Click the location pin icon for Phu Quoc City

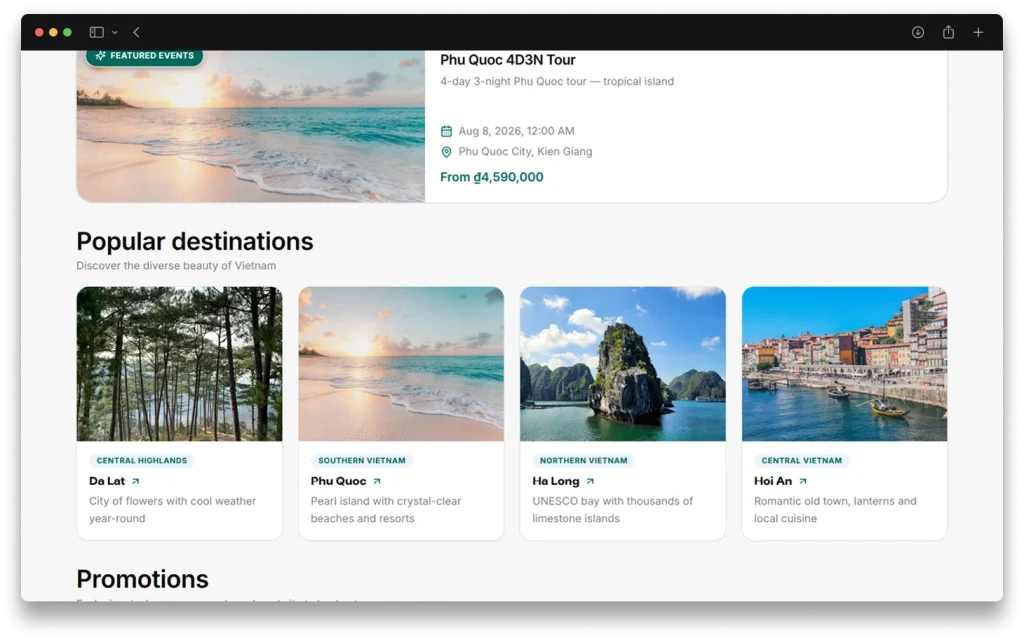tap(446, 152)
